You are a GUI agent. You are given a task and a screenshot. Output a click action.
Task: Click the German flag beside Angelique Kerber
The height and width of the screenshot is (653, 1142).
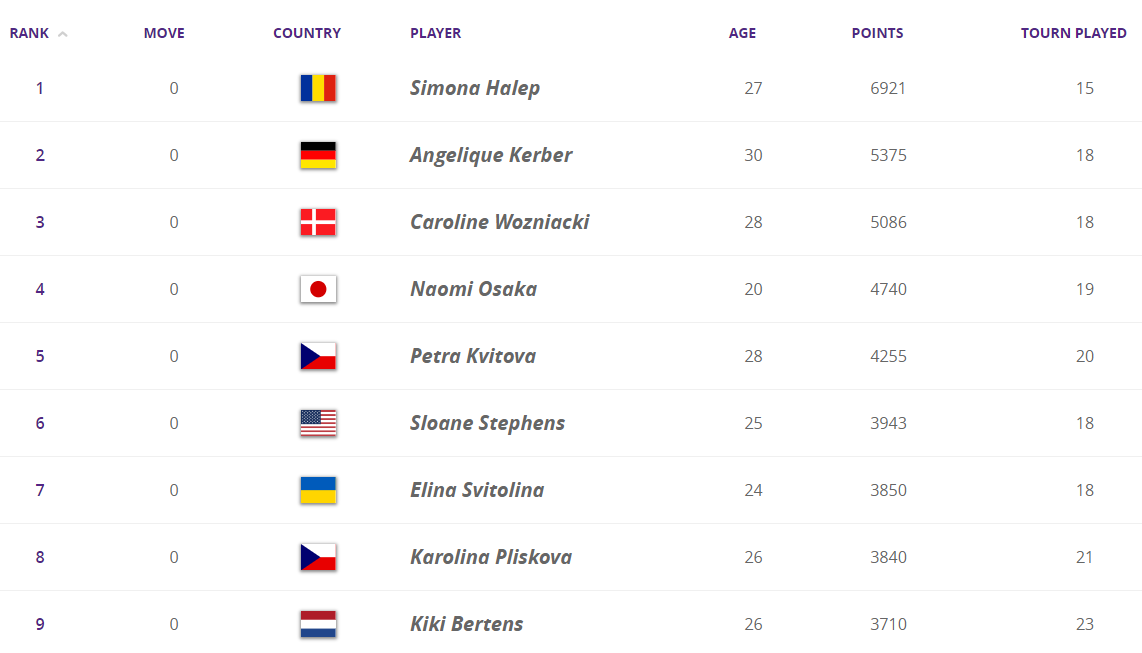click(318, 155)
